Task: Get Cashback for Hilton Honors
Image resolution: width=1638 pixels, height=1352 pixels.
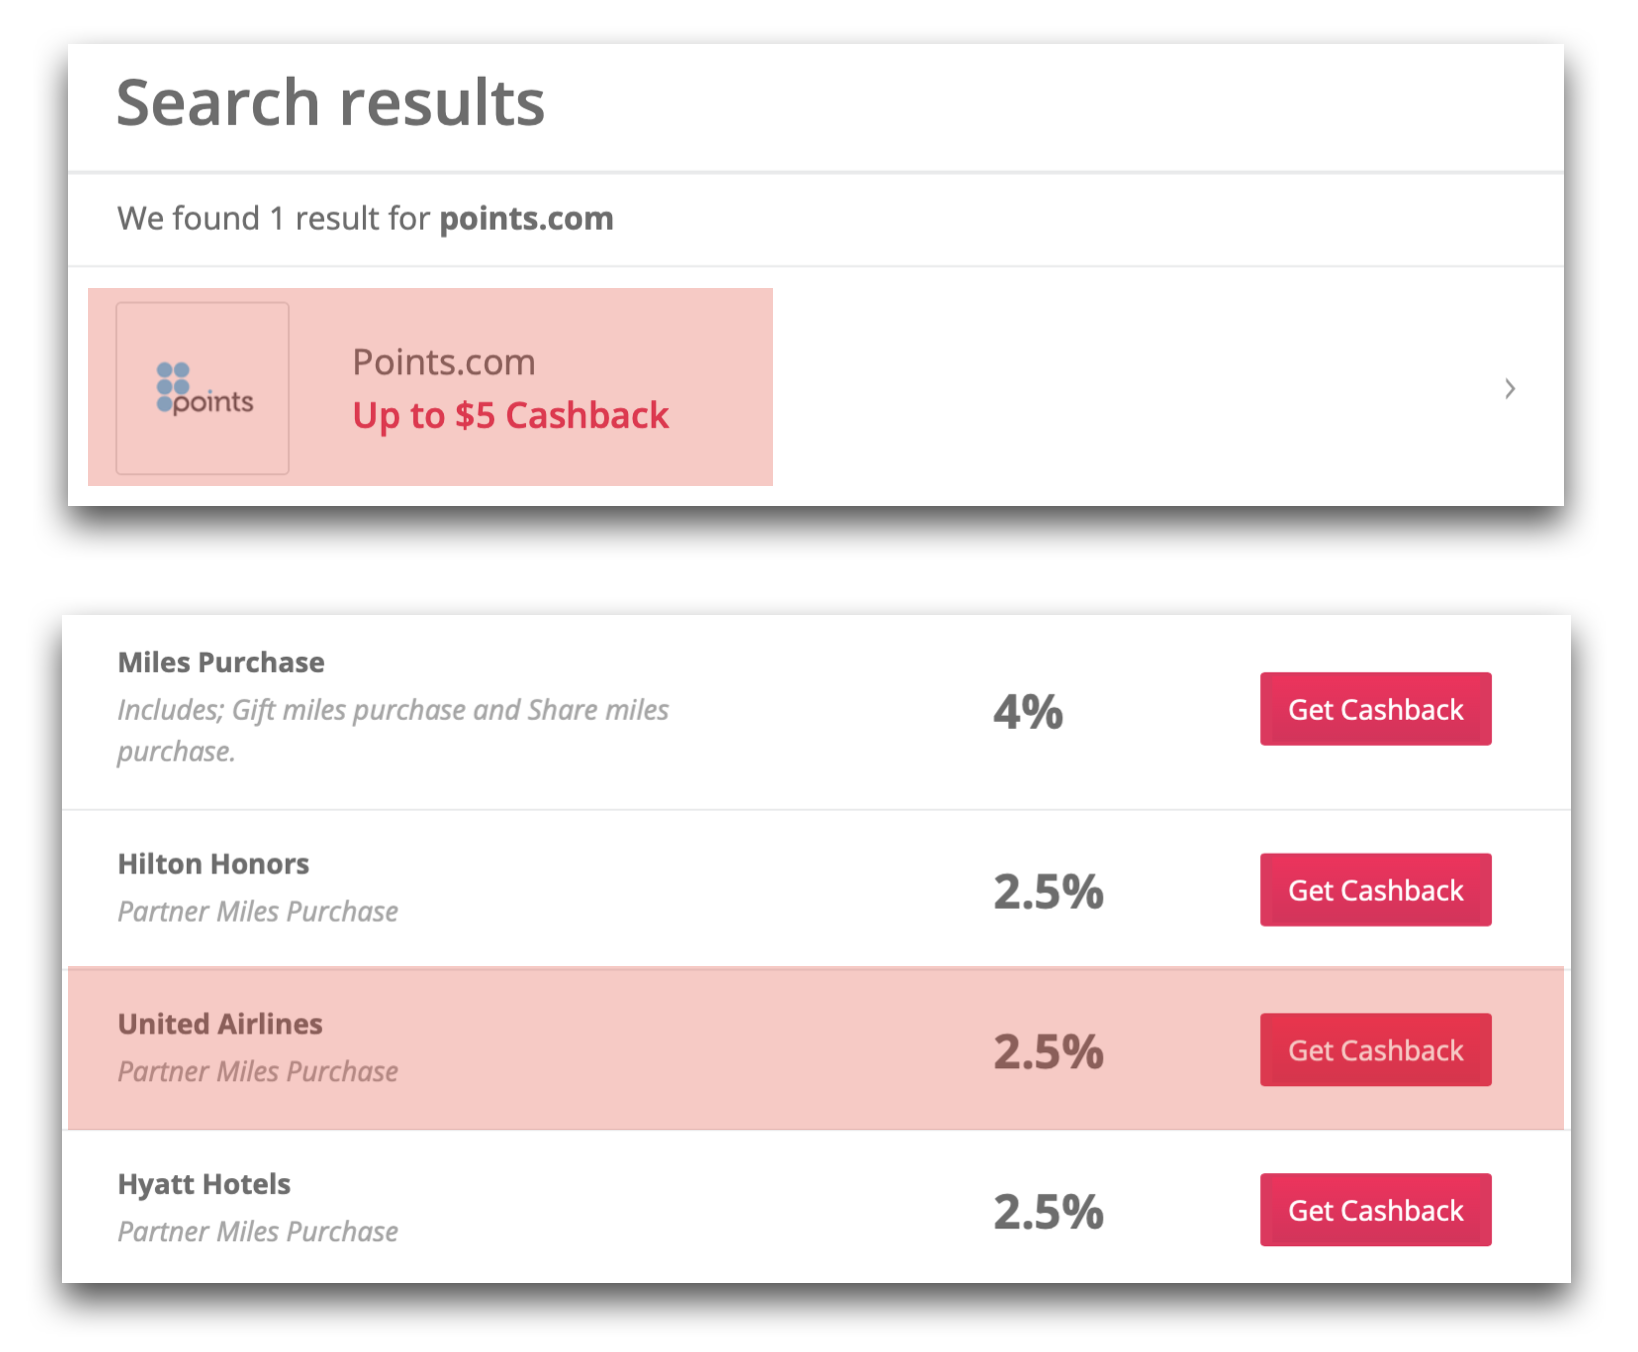Action: (1375, 890)
